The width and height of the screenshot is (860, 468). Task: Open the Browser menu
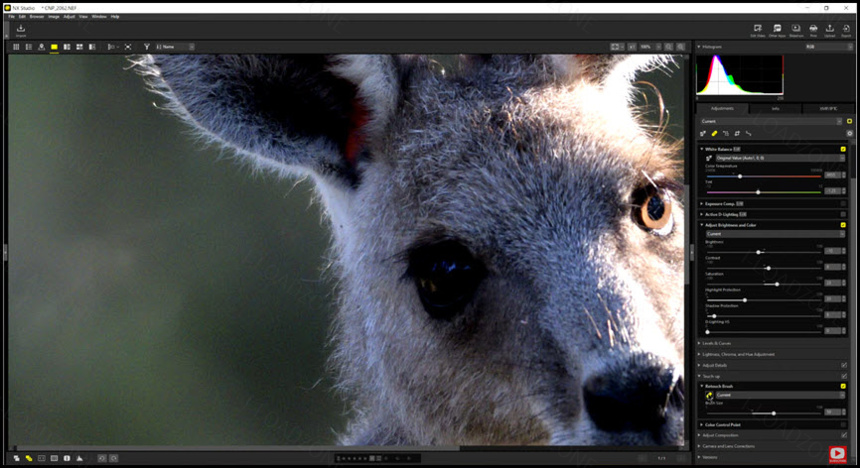point(37,17)
